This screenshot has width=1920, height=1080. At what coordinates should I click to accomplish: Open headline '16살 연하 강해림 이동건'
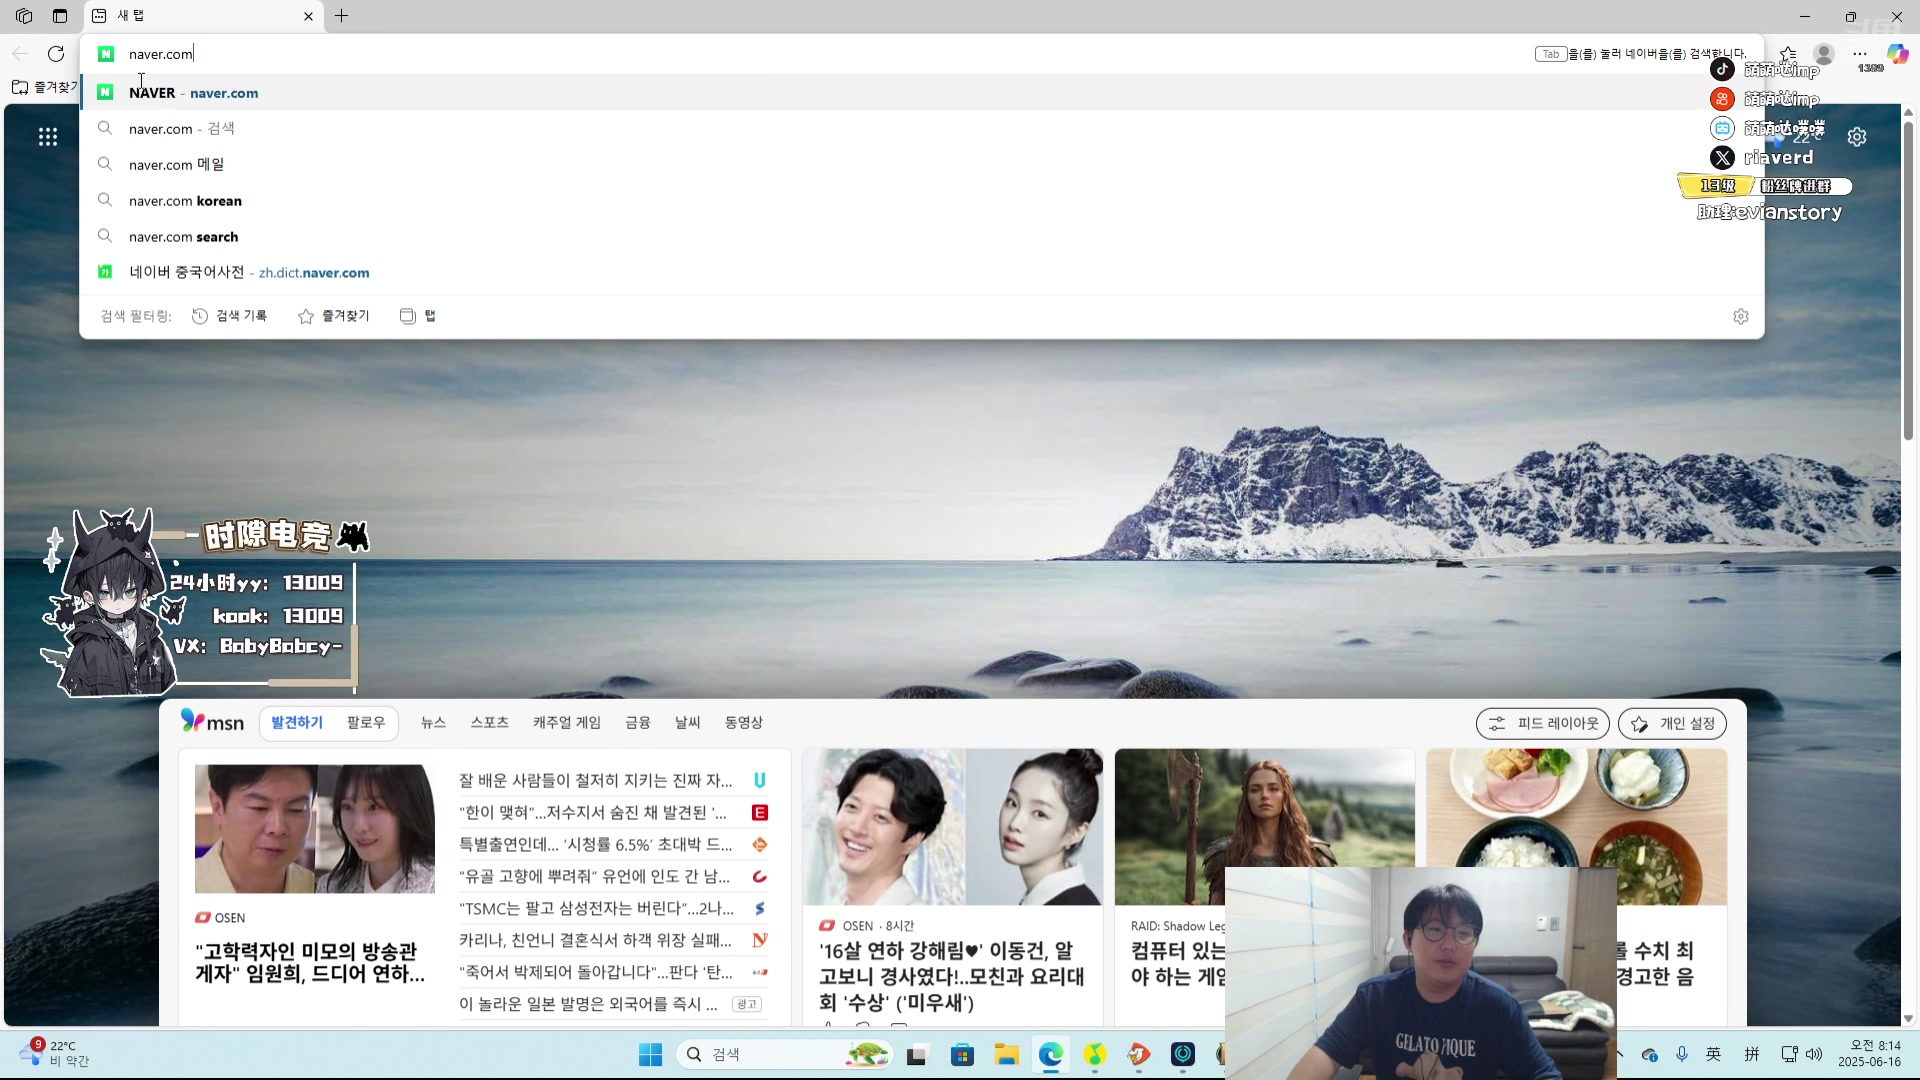point(951,976)
